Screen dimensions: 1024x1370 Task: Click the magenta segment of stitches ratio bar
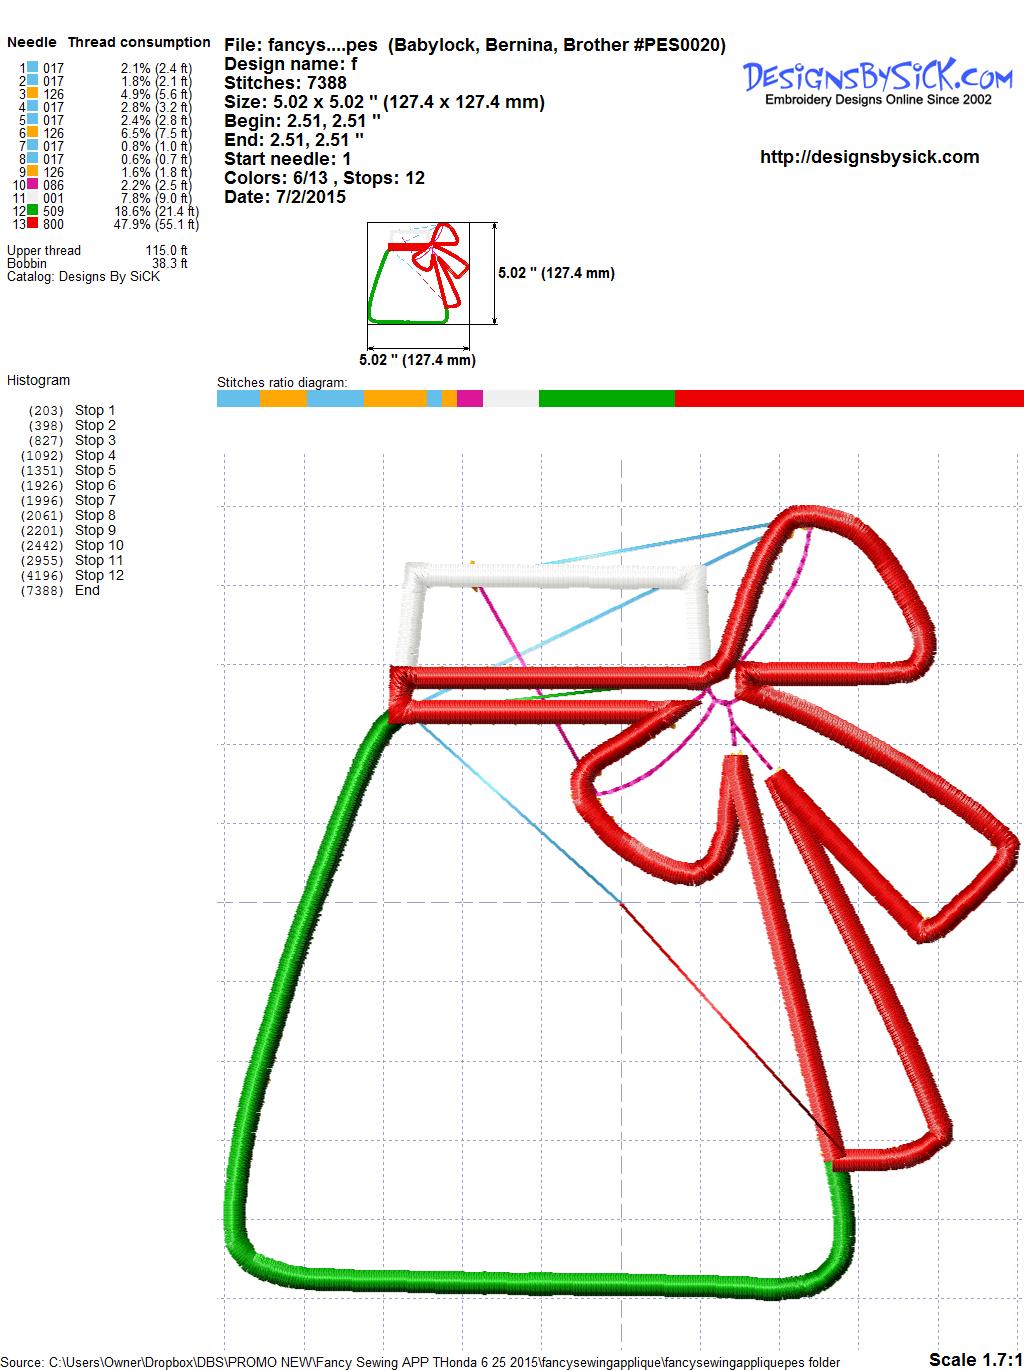pyautogui.click(x=470, y=398)
